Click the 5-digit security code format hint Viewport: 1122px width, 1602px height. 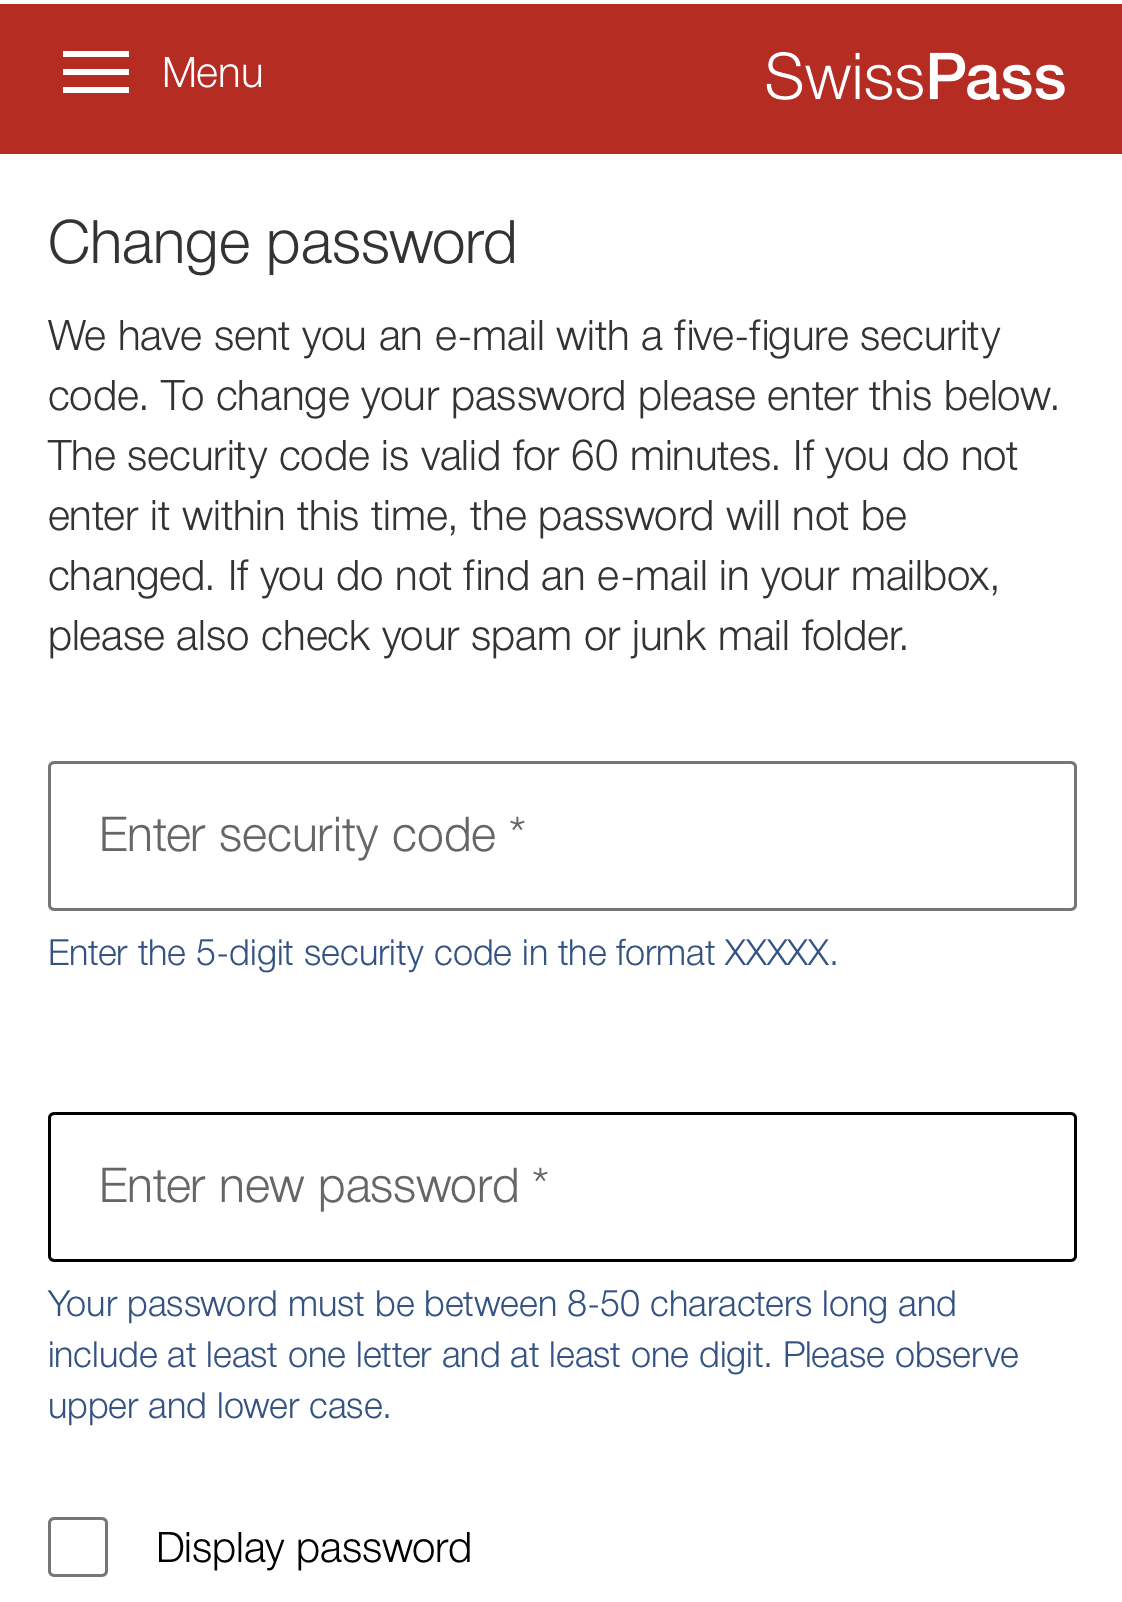point(443,953)
